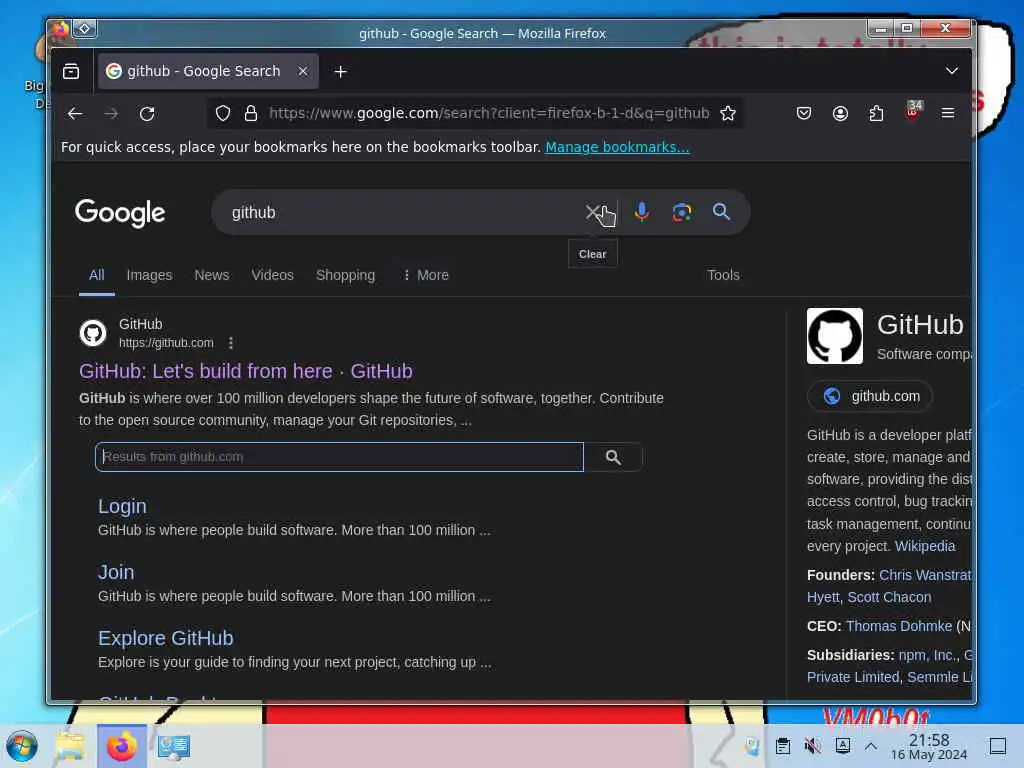This screenshot has width=1024, height=768.
Task: Click the show desktop button in taskbar
Action: (x=997, y=746)
